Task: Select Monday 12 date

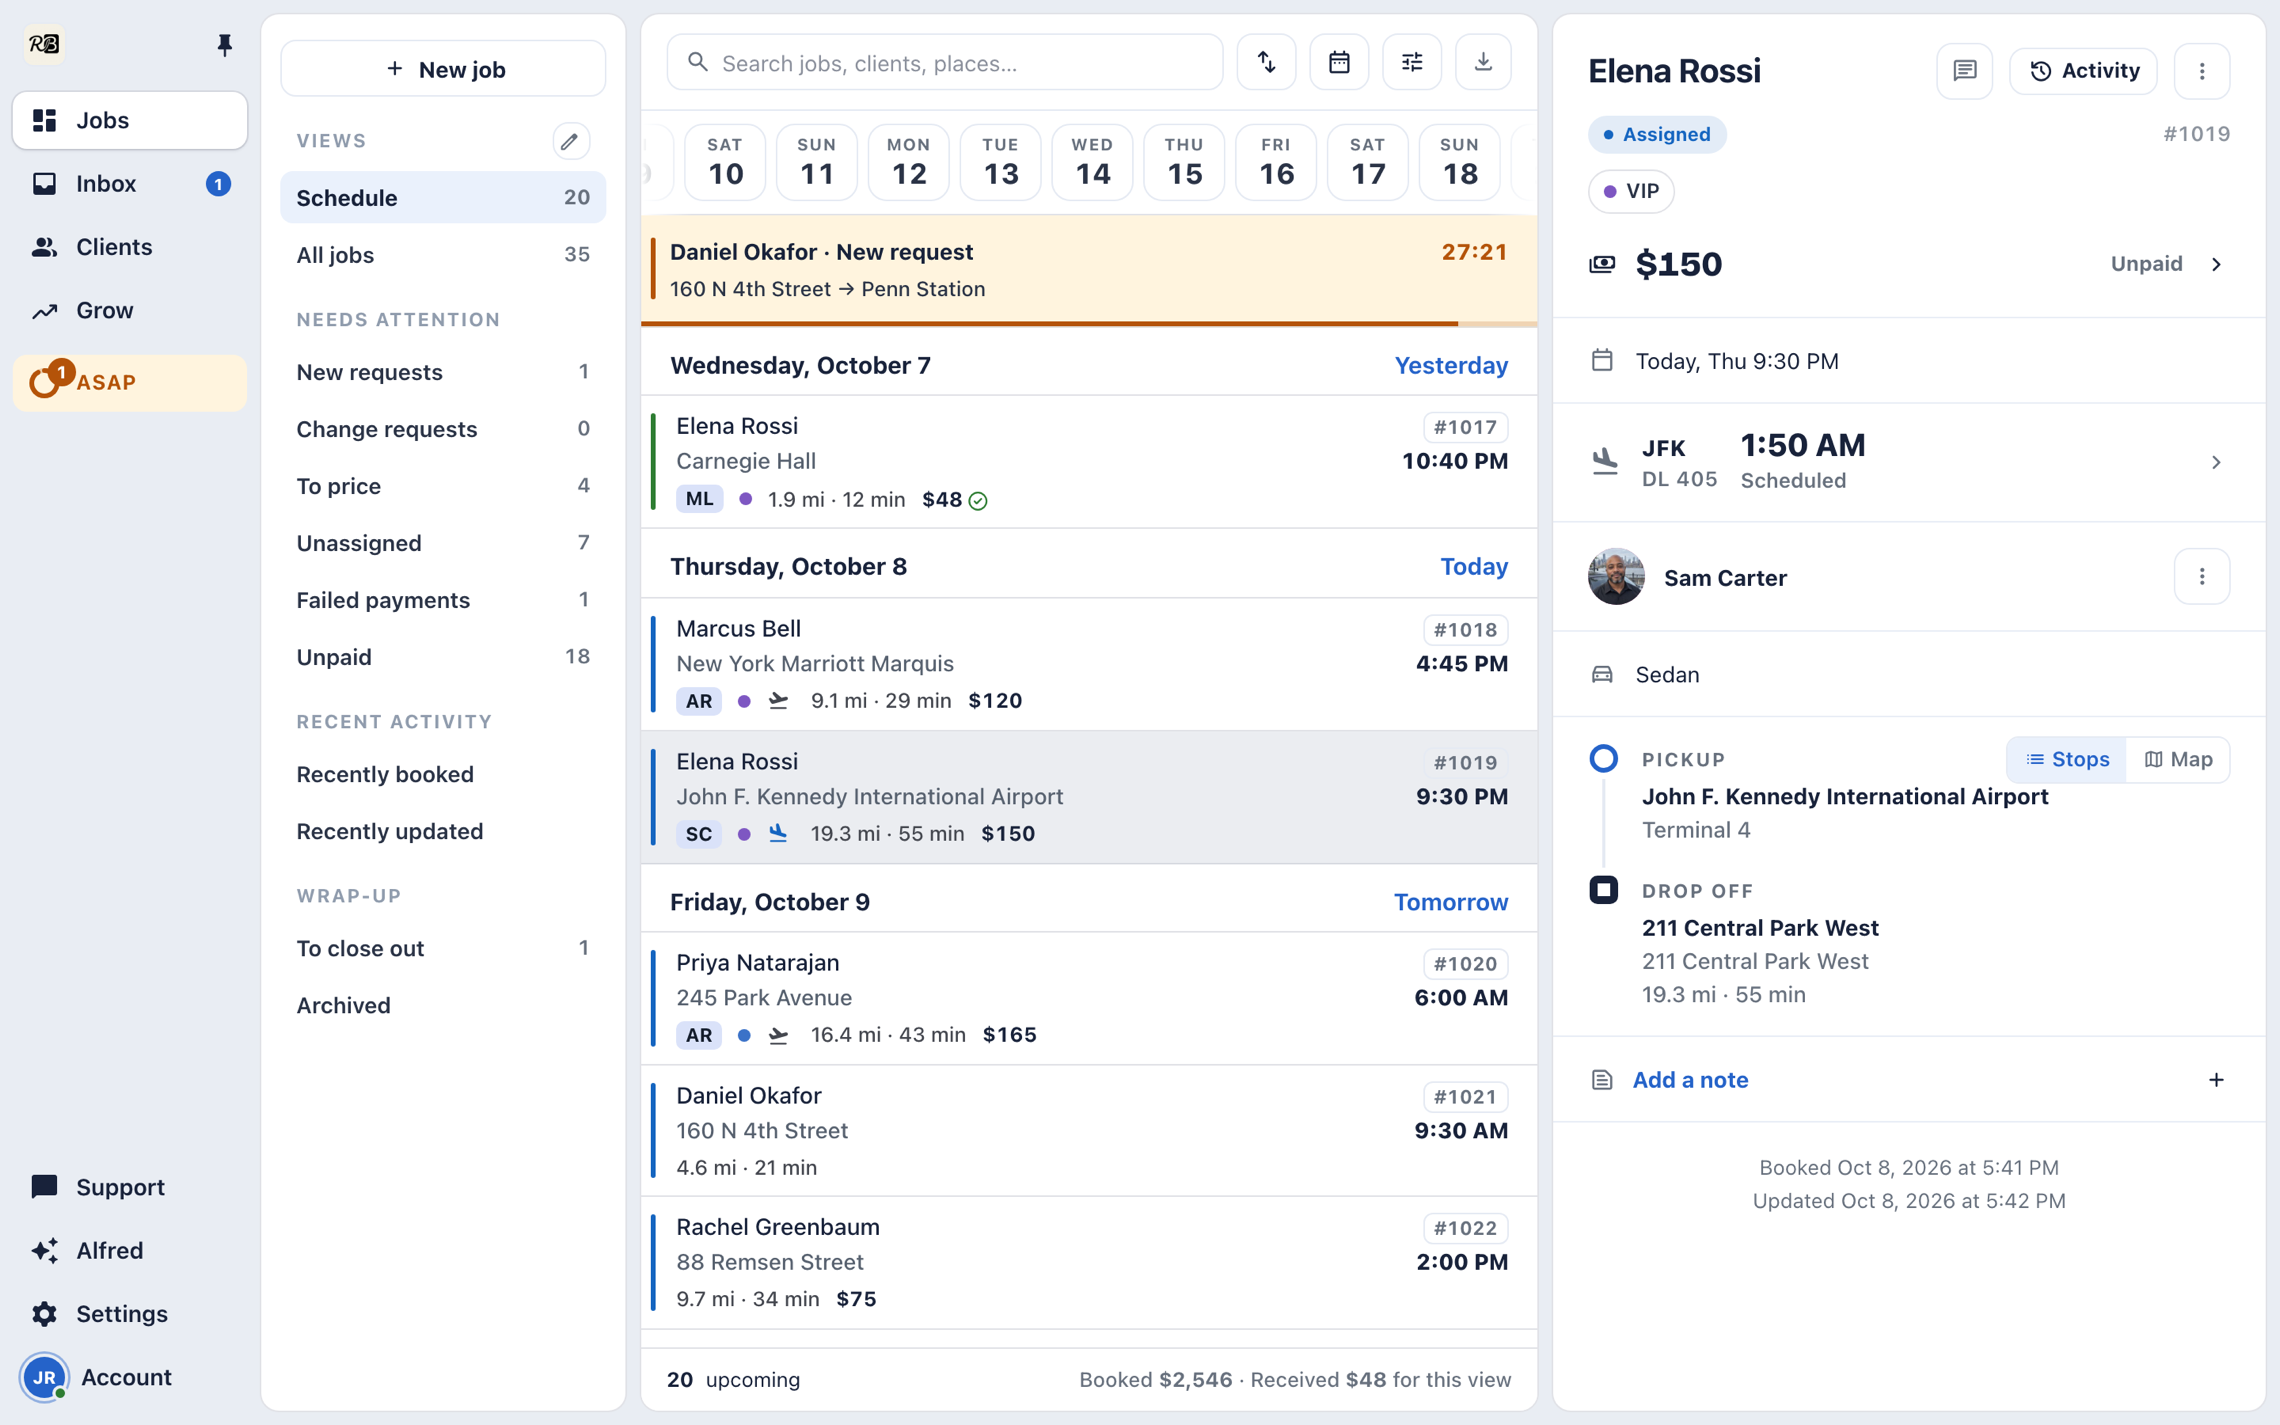Action: tap(908, 162)
